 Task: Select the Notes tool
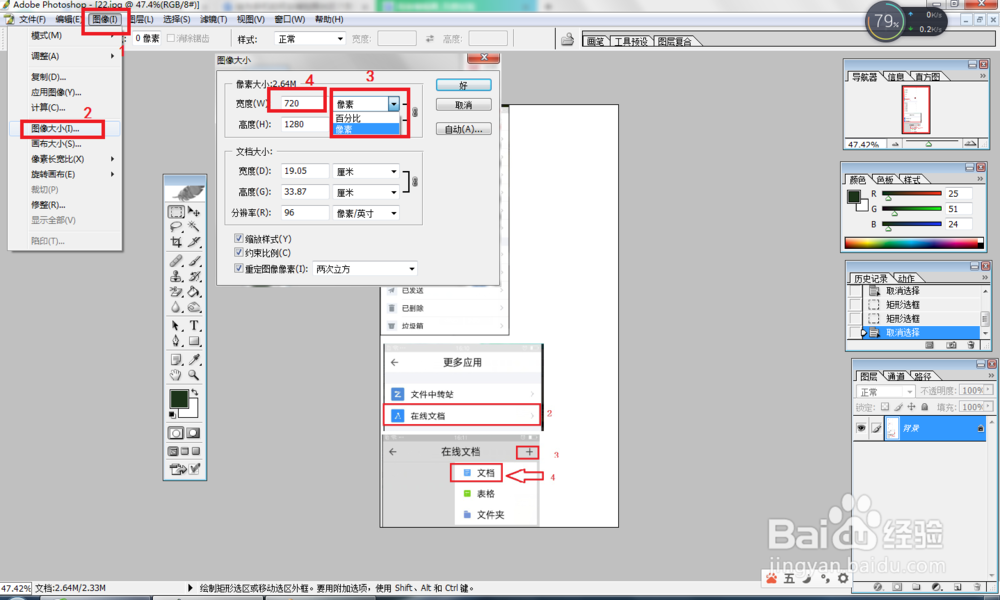coord(176,360)
